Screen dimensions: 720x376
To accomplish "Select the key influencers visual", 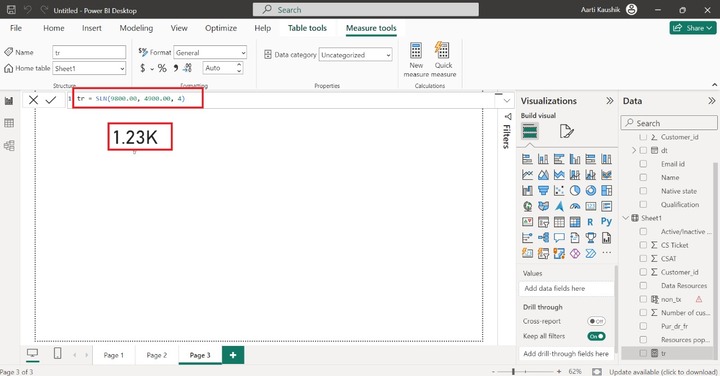I will [x=528, y=238].
